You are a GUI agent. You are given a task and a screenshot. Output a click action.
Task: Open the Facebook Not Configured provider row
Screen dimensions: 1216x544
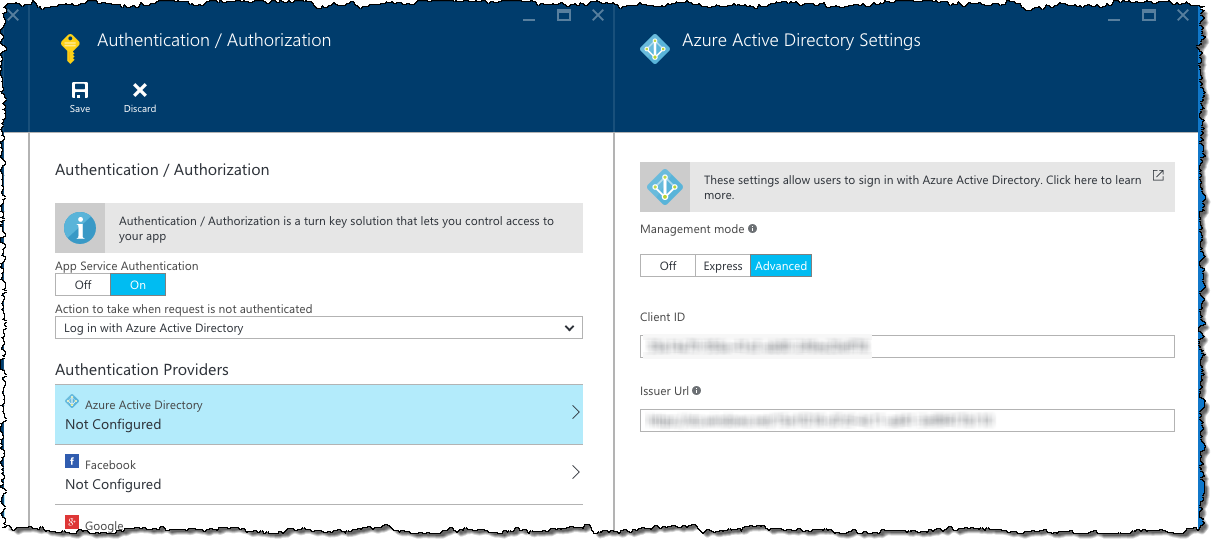(x=319, y=475)
